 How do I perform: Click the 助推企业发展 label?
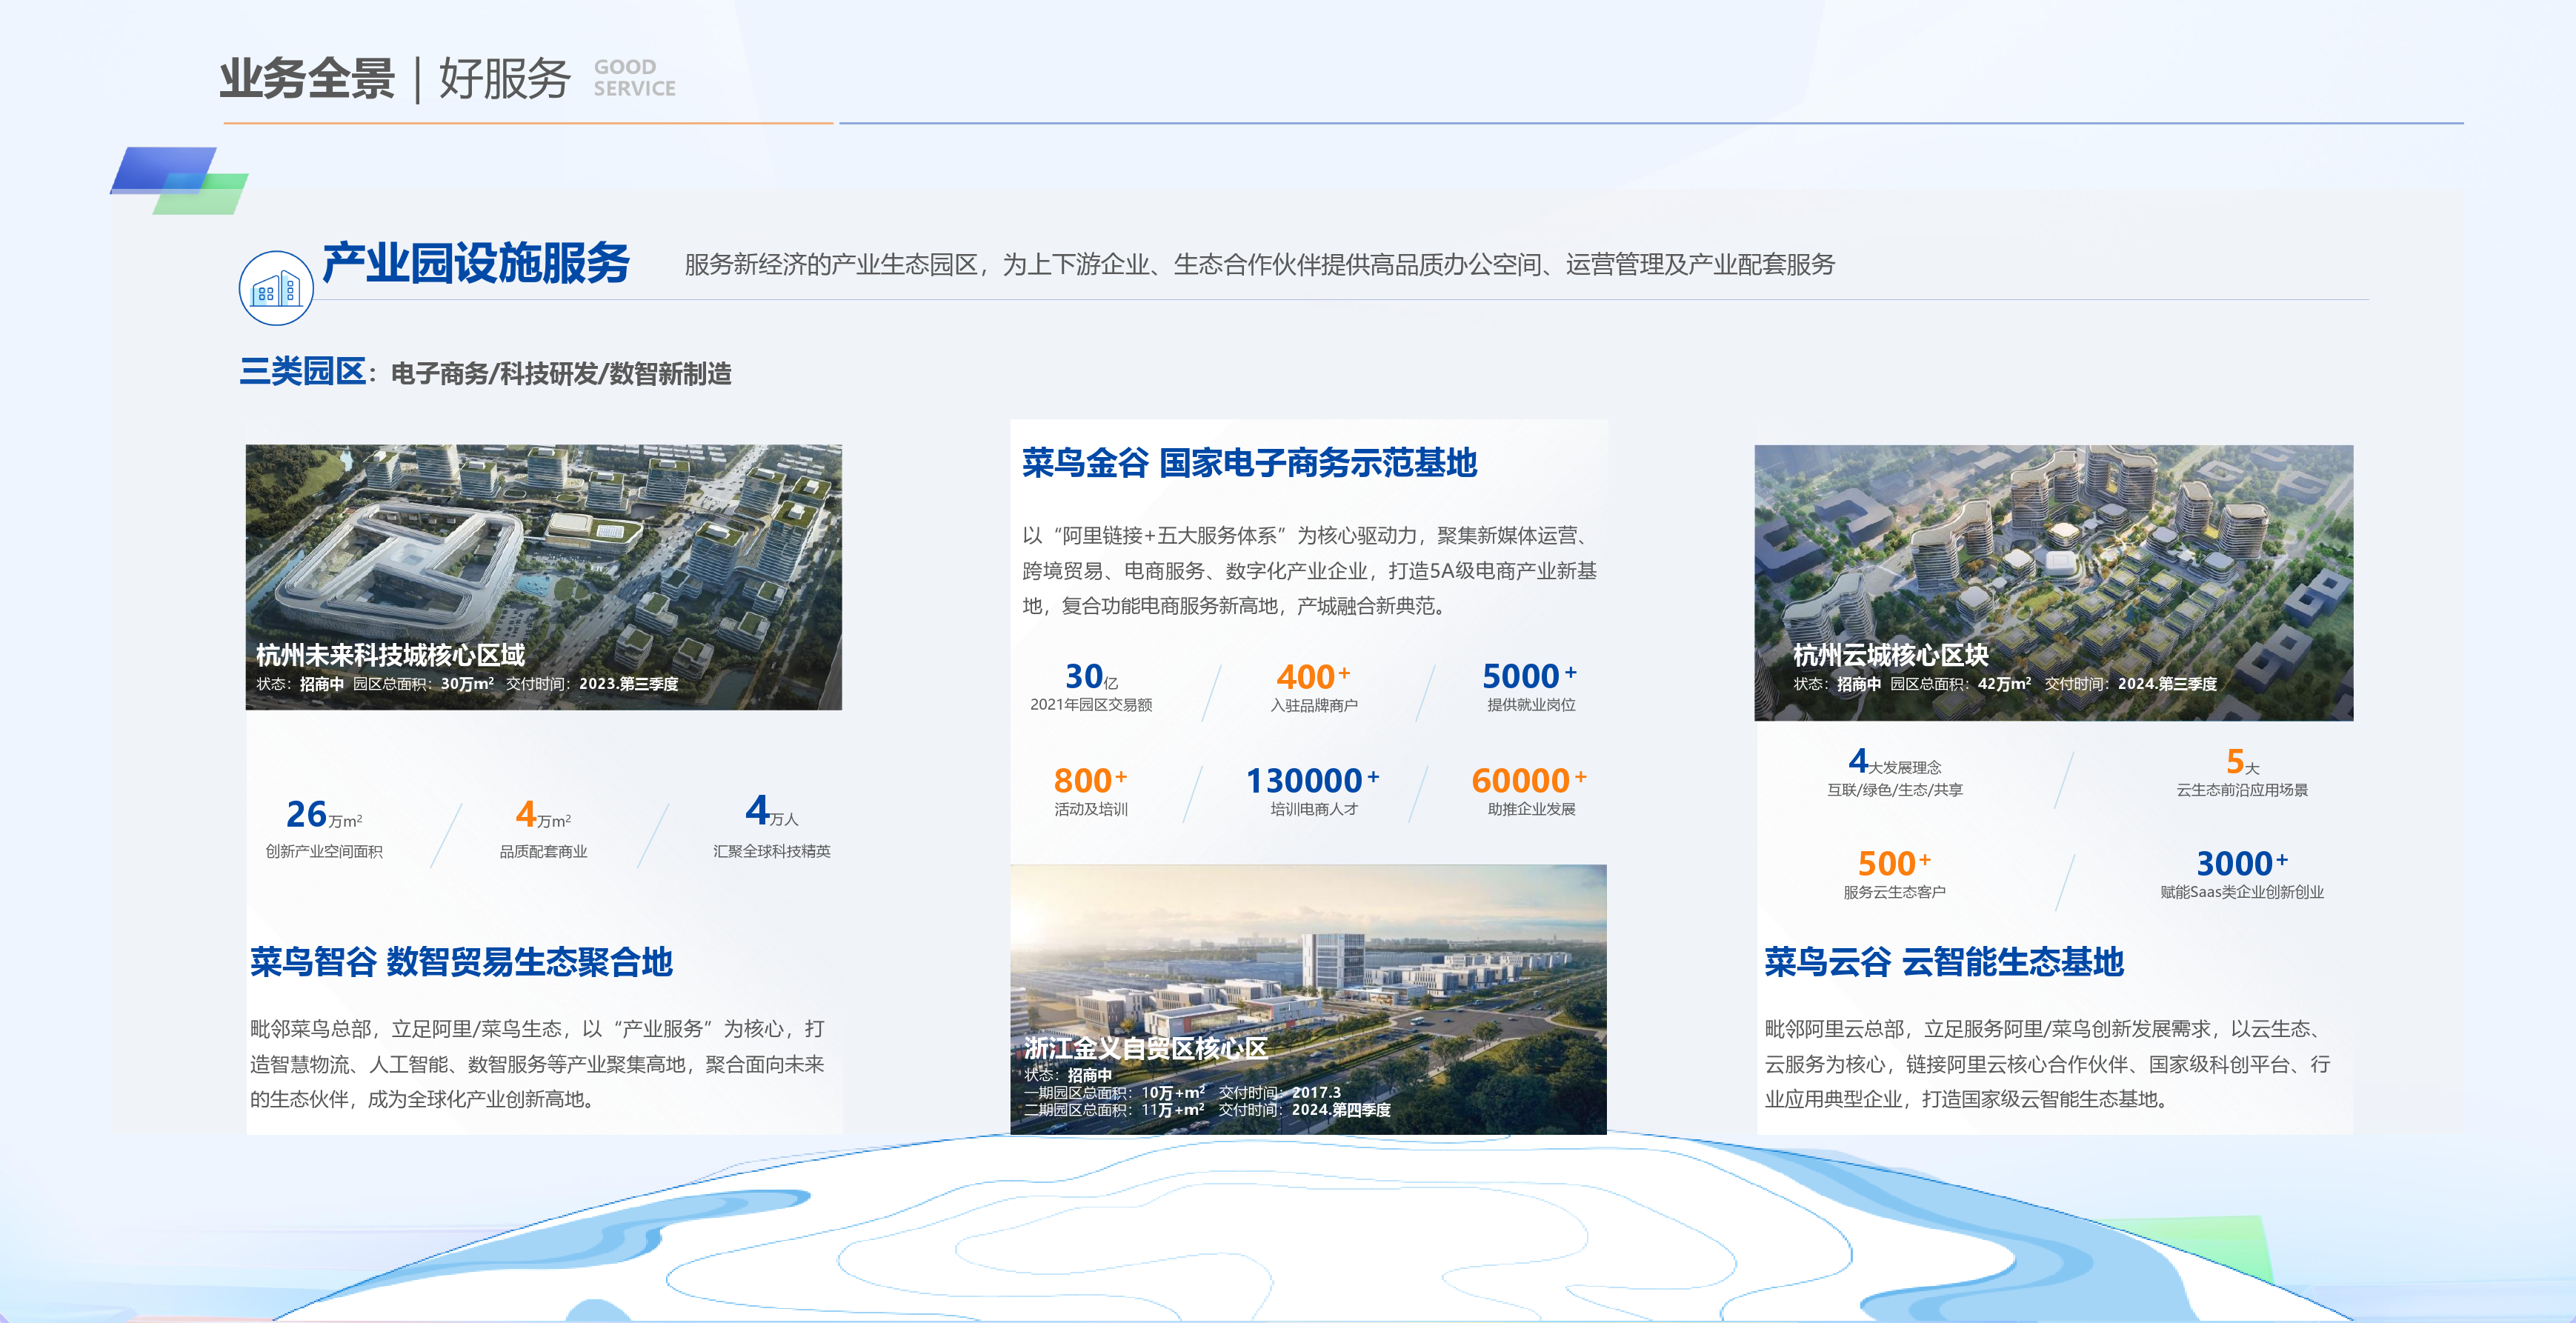pos(1531,808)
